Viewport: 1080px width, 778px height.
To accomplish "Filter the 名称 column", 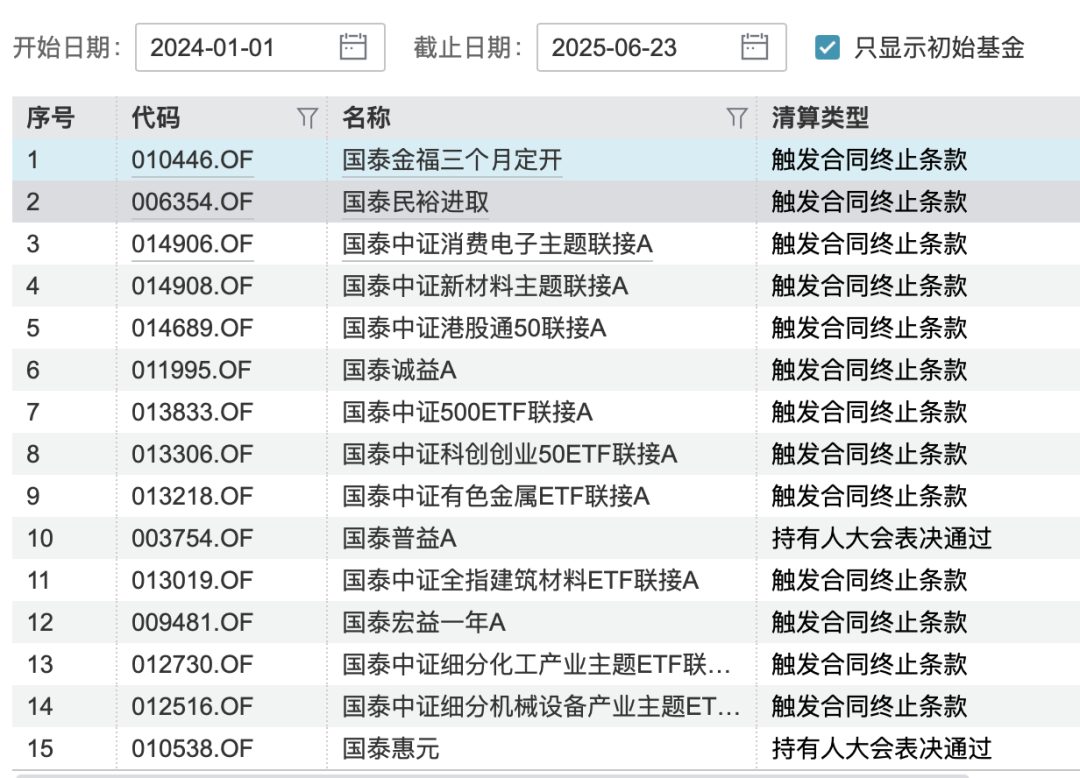I will [x=737, y=118].
